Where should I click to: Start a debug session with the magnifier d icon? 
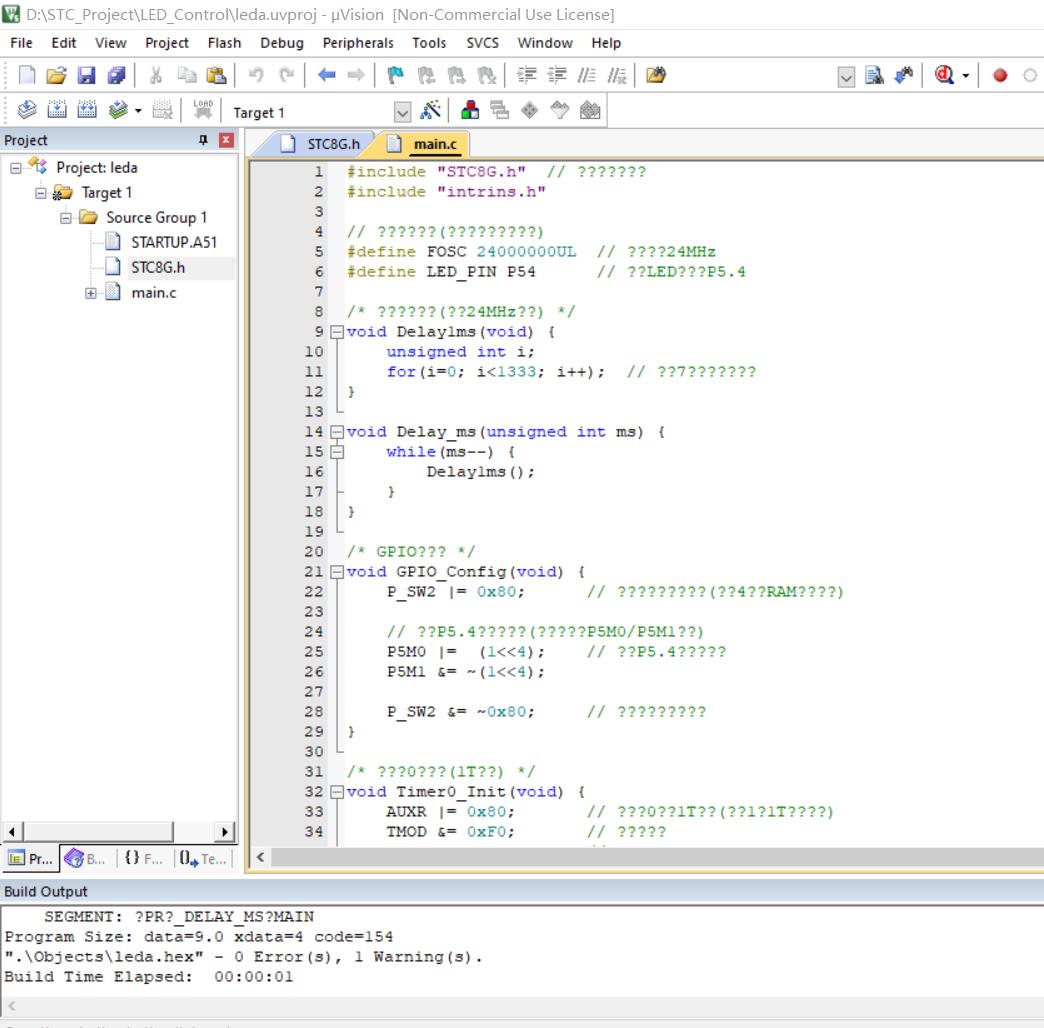944,75
